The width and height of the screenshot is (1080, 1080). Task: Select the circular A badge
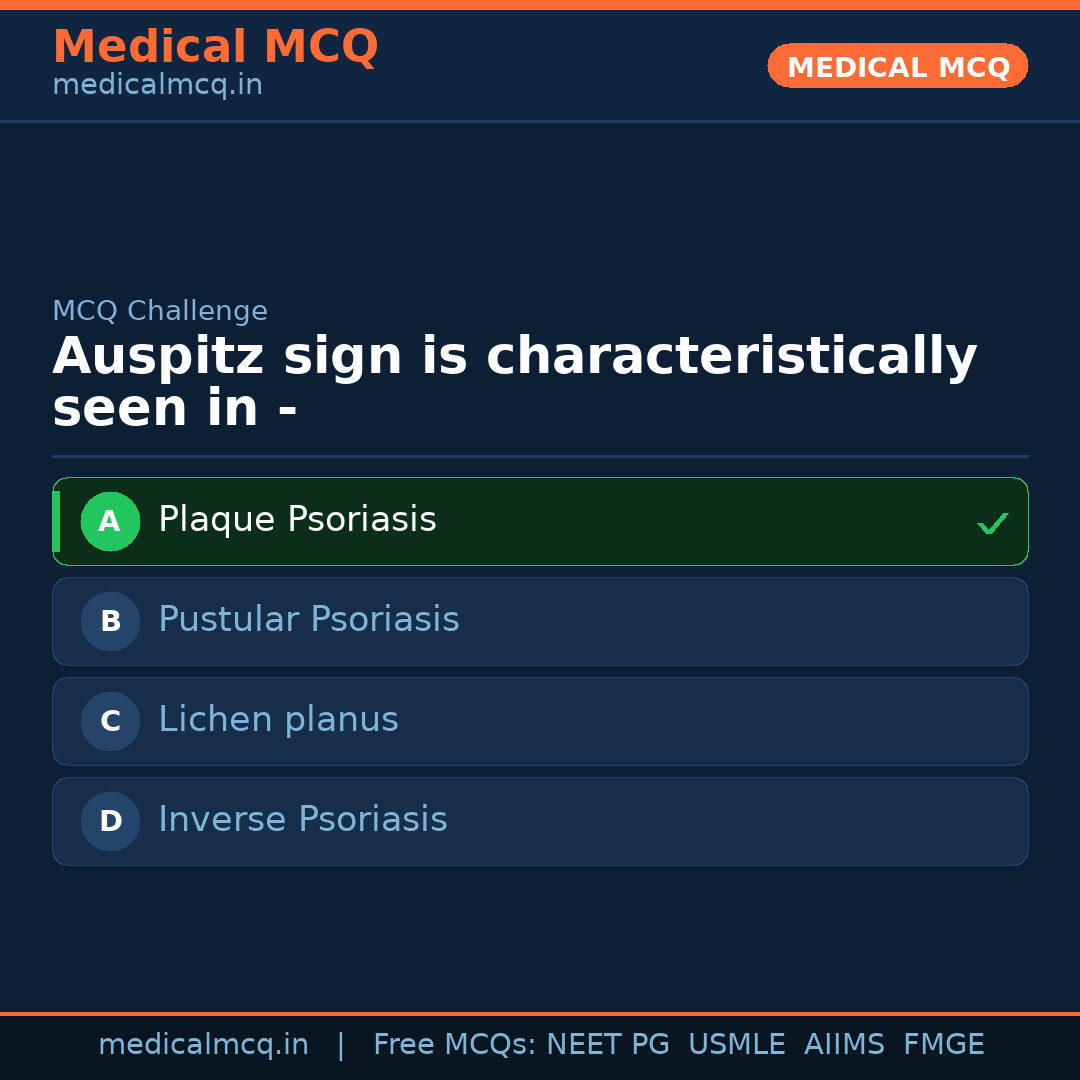(x=110, y=521)
